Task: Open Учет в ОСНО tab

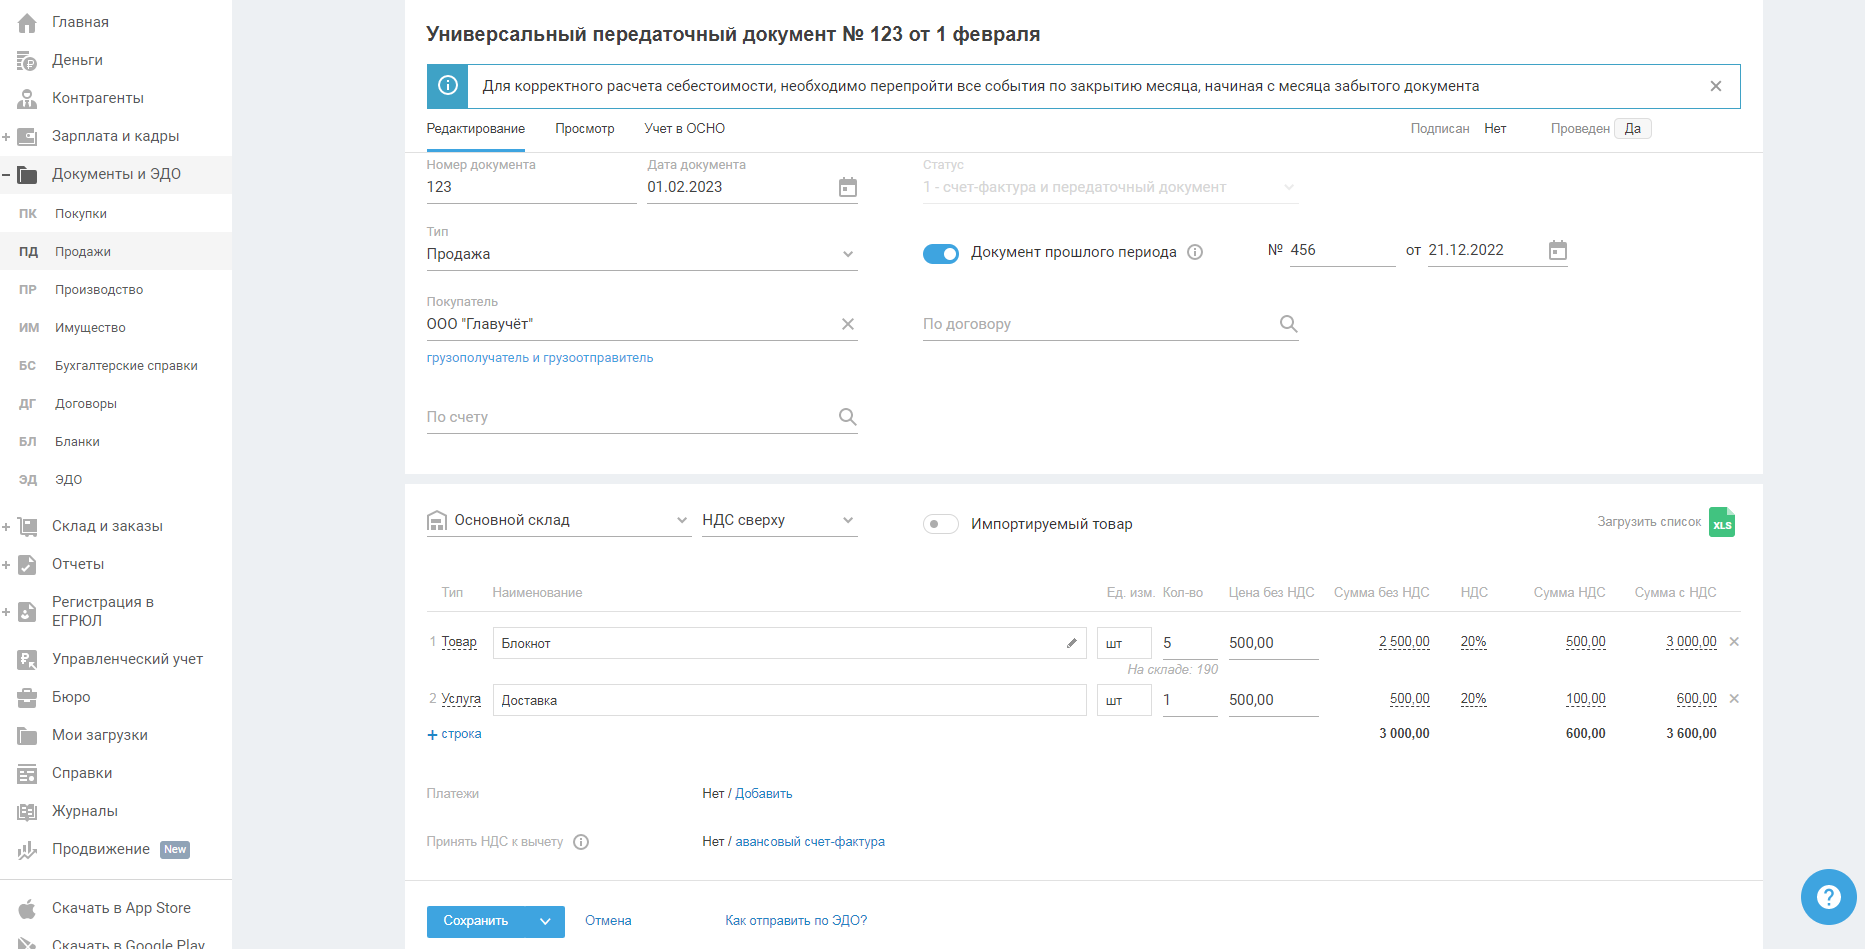Action: [684, 129]
